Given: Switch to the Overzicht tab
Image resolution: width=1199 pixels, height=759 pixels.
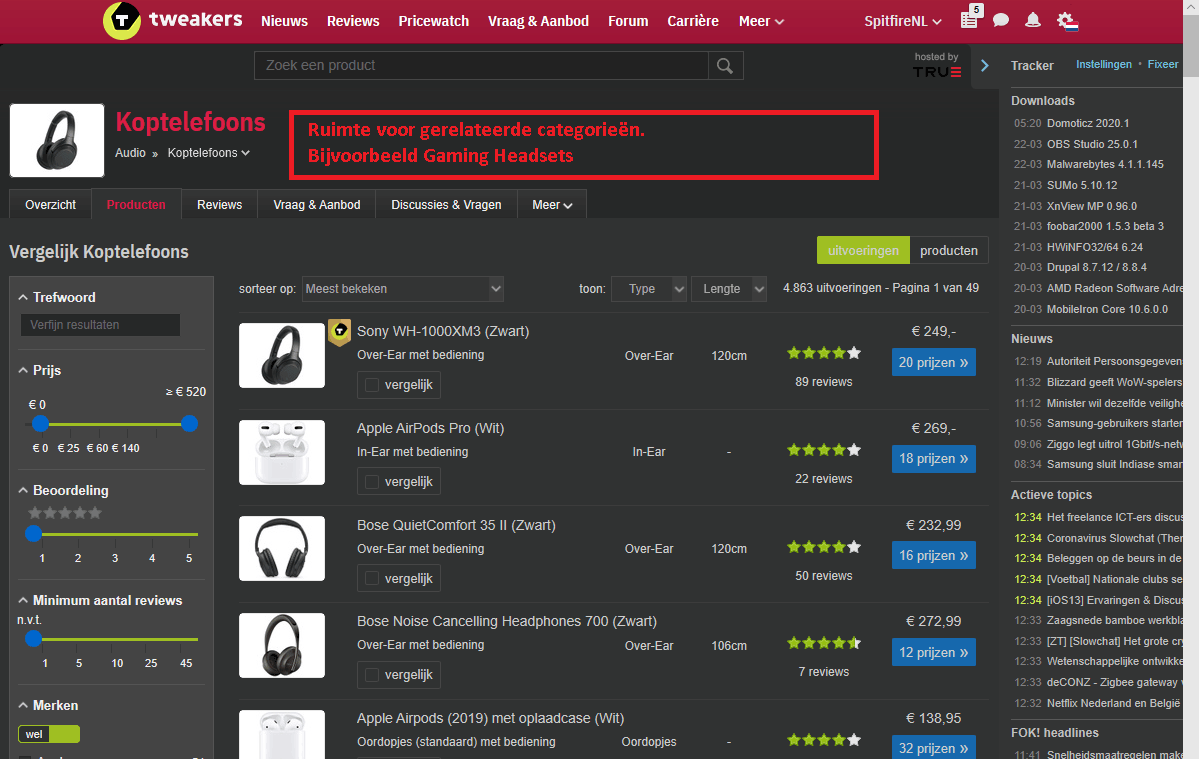Looking at the screenshot, I should click(x=50, y=205).
